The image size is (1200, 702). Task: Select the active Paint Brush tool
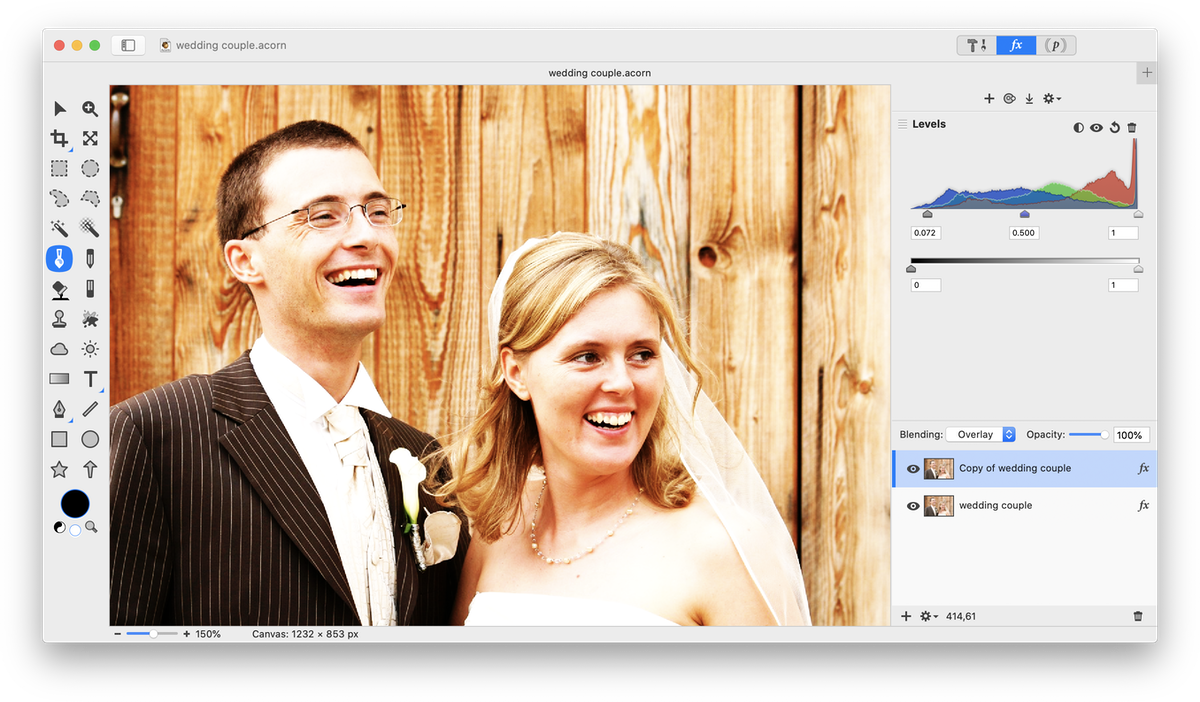(60, 259)
